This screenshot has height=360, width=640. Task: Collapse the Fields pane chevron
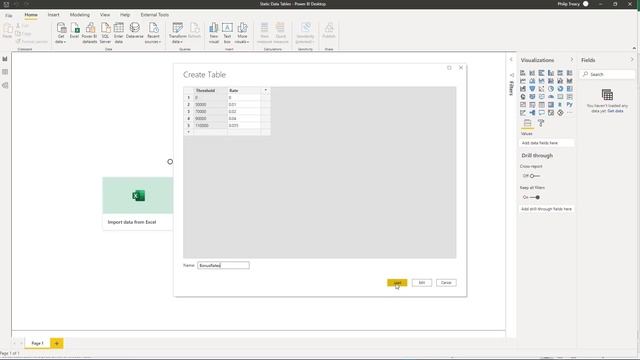tap(632, 60)
